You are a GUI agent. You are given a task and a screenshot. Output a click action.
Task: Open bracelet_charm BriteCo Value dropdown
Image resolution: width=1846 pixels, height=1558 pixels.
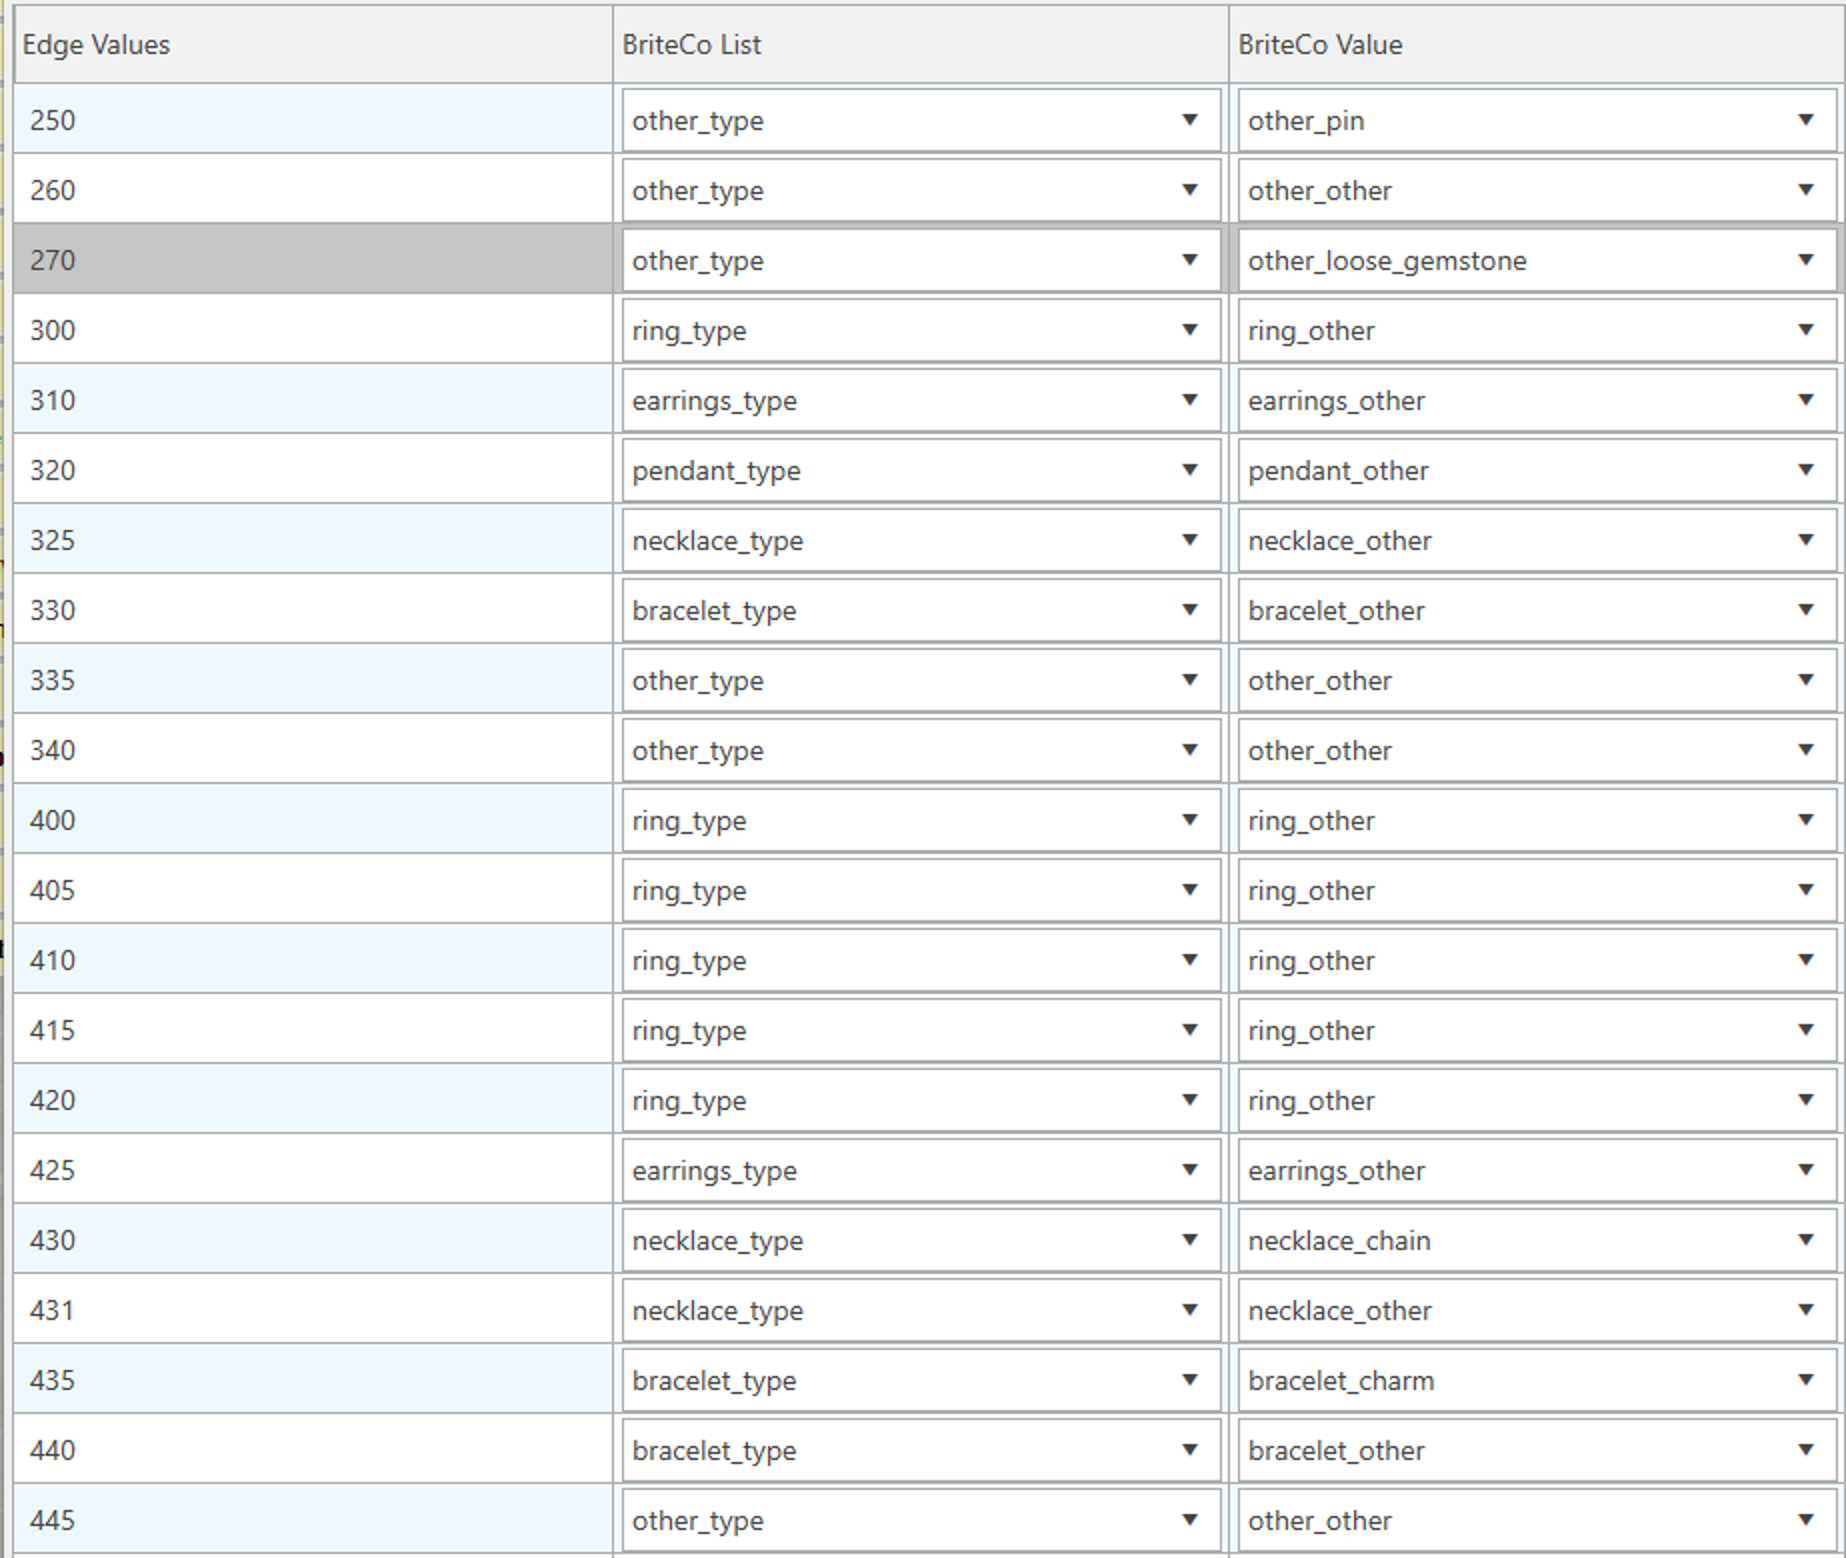[1805, 1380]
